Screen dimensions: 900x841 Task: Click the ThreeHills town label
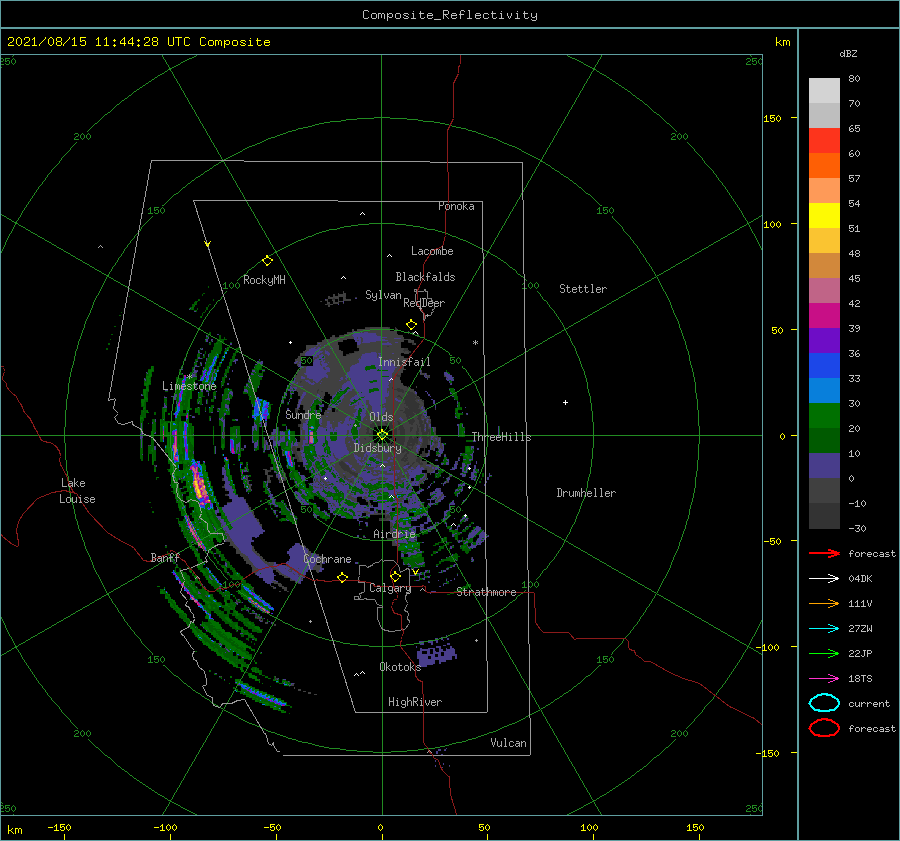[x=501, y=437]
